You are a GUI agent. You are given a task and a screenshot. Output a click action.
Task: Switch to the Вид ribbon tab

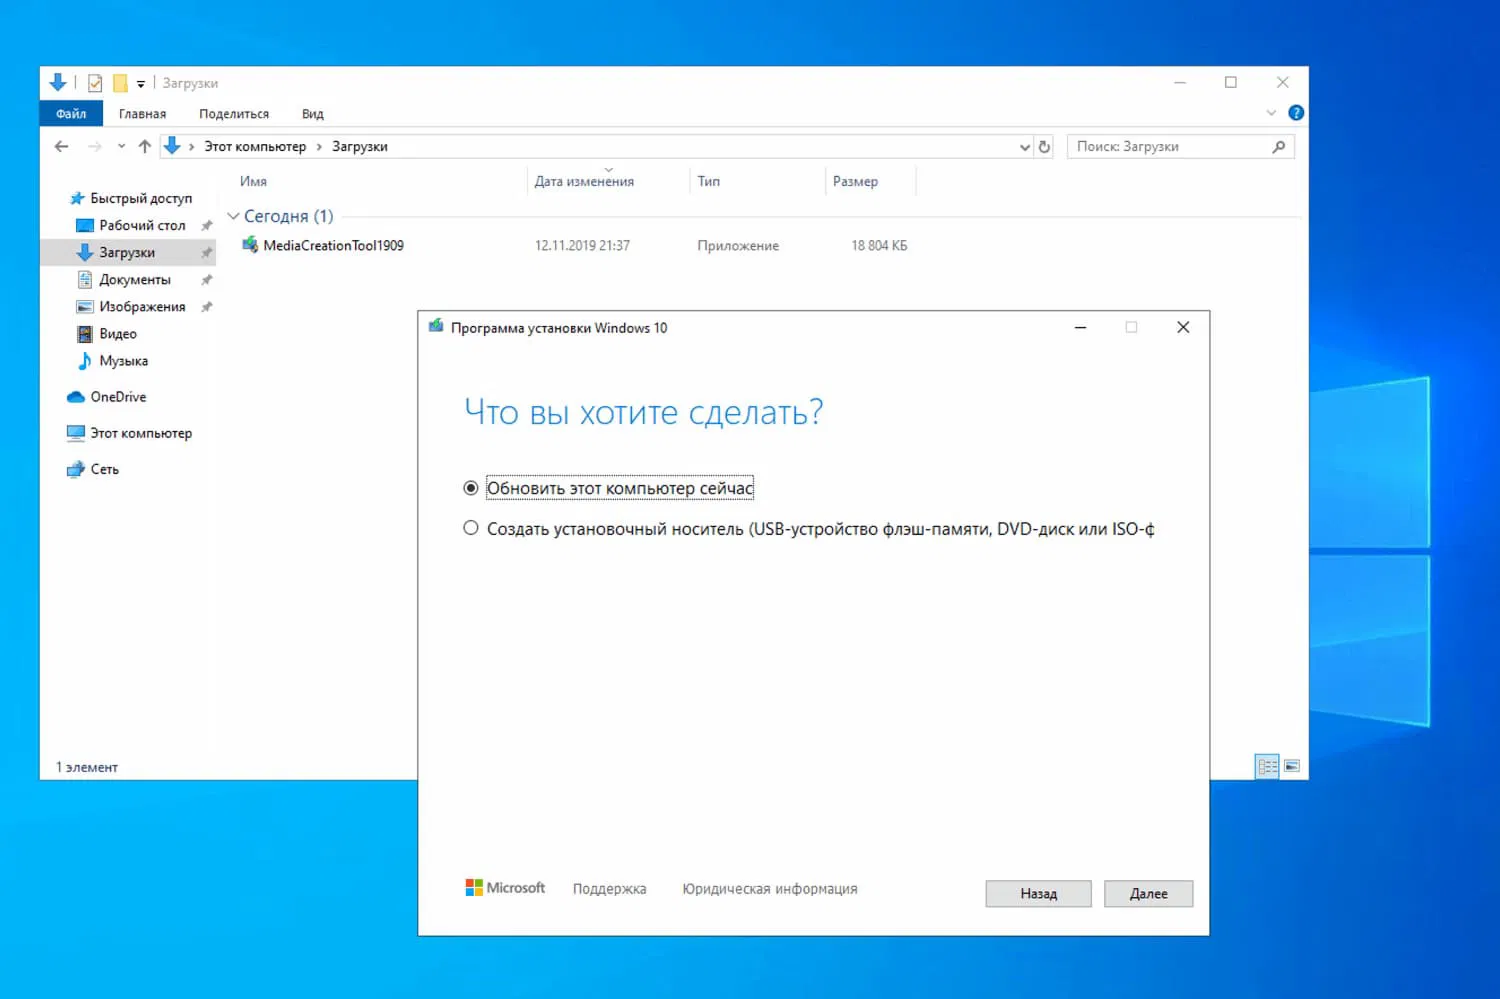[312, 113]
